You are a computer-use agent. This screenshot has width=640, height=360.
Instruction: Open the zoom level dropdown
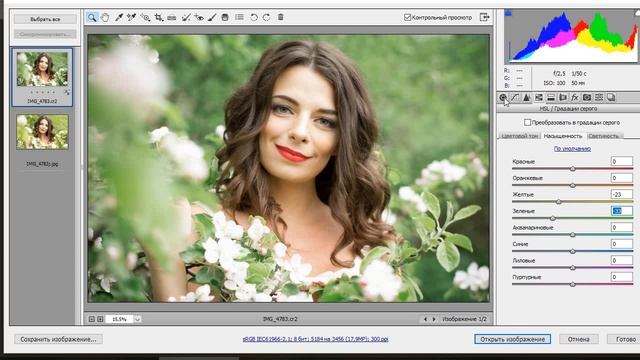[138, 319]
